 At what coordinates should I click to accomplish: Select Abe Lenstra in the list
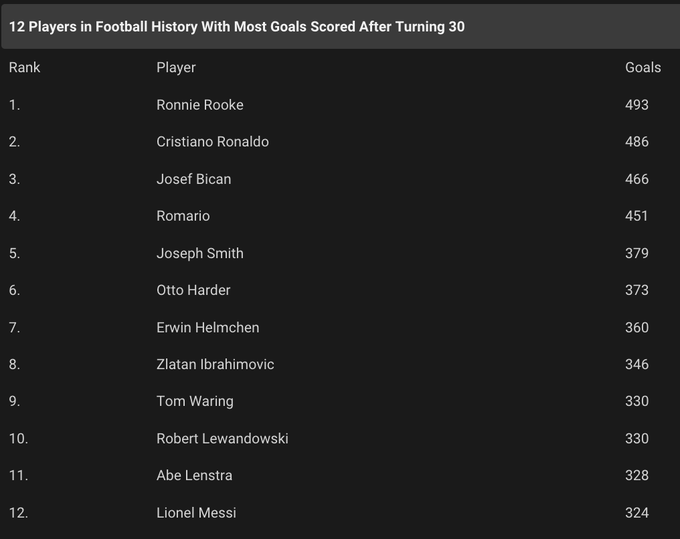pyautogui.click(x=196, y=475)
